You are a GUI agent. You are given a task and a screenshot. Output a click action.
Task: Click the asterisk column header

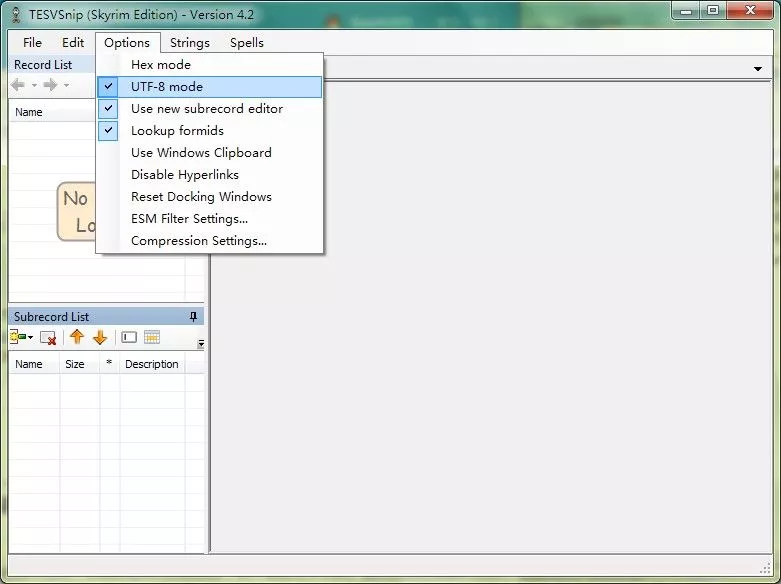(110, 364)
